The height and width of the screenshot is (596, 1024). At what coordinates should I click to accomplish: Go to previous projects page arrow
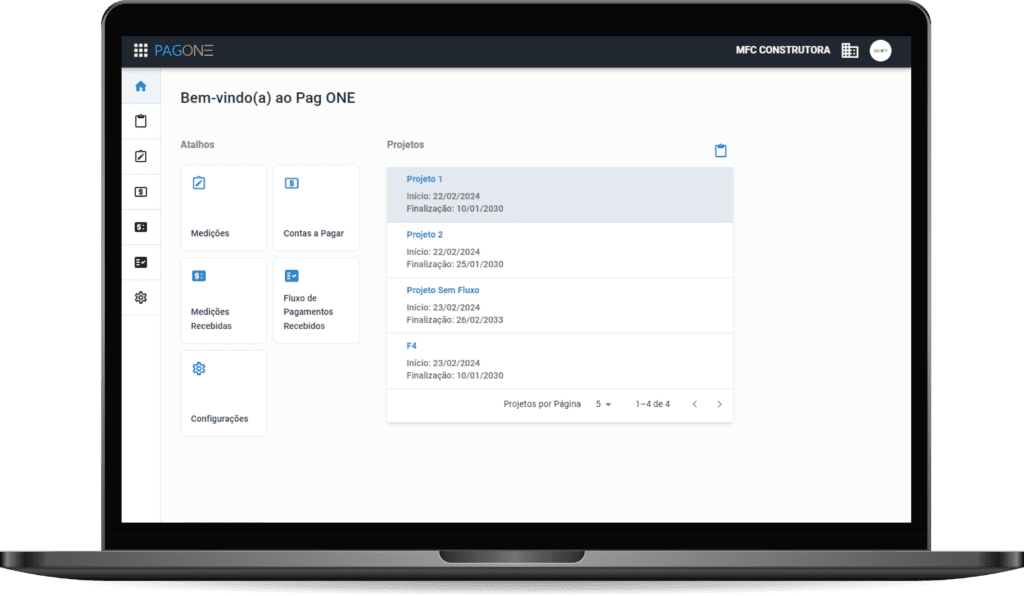coord(695,404)
